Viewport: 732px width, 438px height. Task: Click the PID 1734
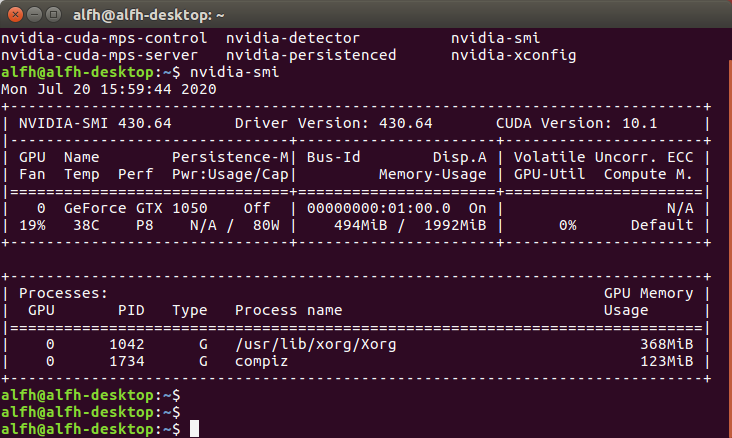pyautogui.click(x=127, y=361)
